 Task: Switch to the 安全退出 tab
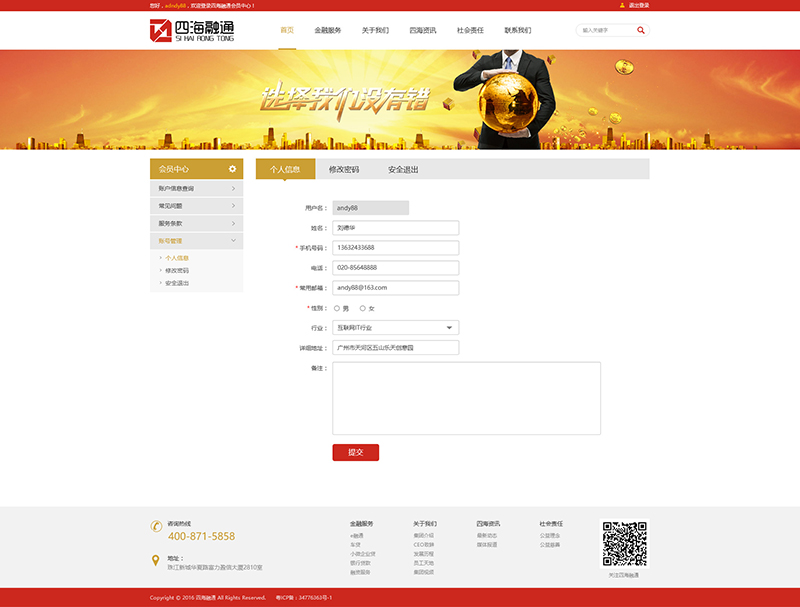403,169
